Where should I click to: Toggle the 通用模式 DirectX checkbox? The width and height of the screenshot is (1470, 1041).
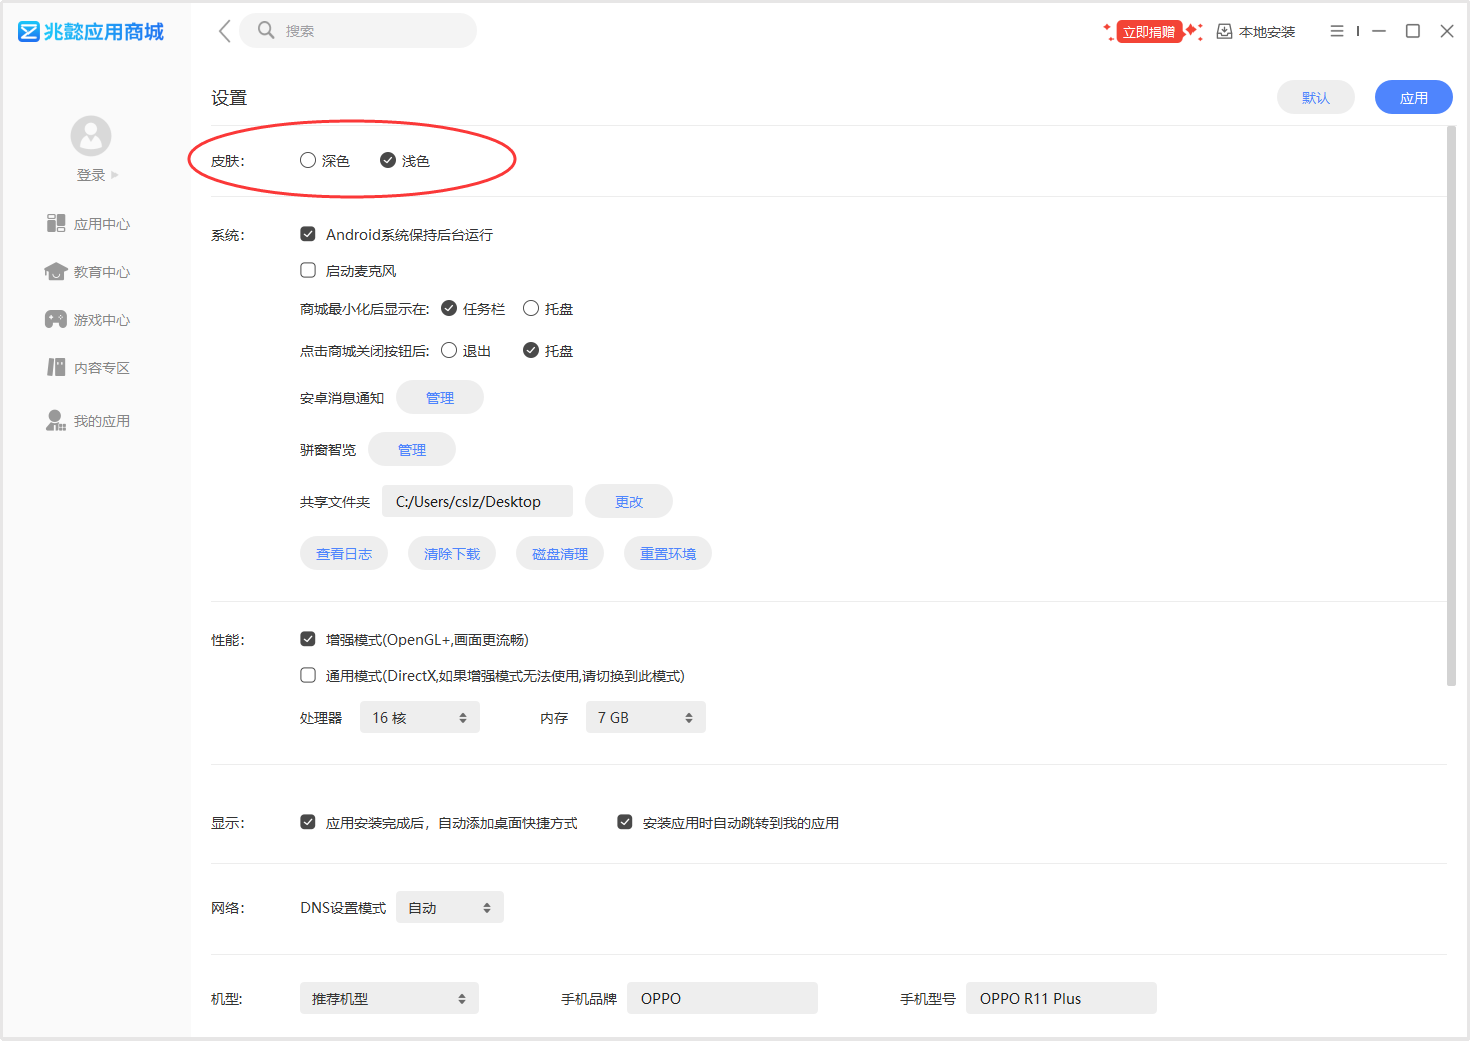[308, 675]
